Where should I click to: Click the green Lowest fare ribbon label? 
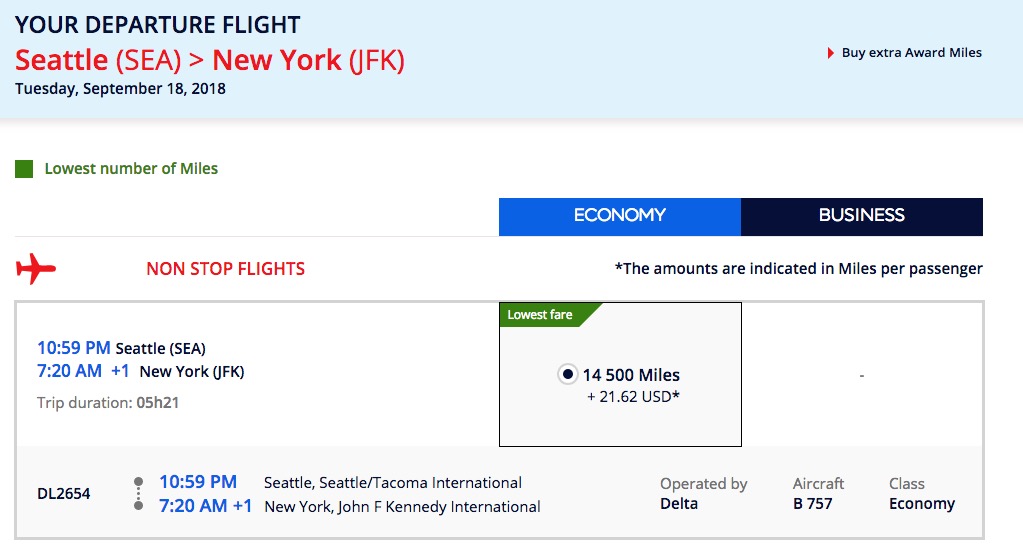pos(540,315)
